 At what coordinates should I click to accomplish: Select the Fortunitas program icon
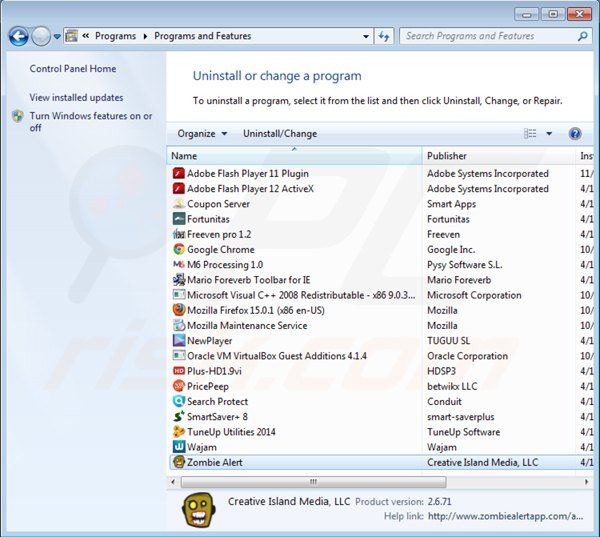pyautogui.click(x=179, y=219)
